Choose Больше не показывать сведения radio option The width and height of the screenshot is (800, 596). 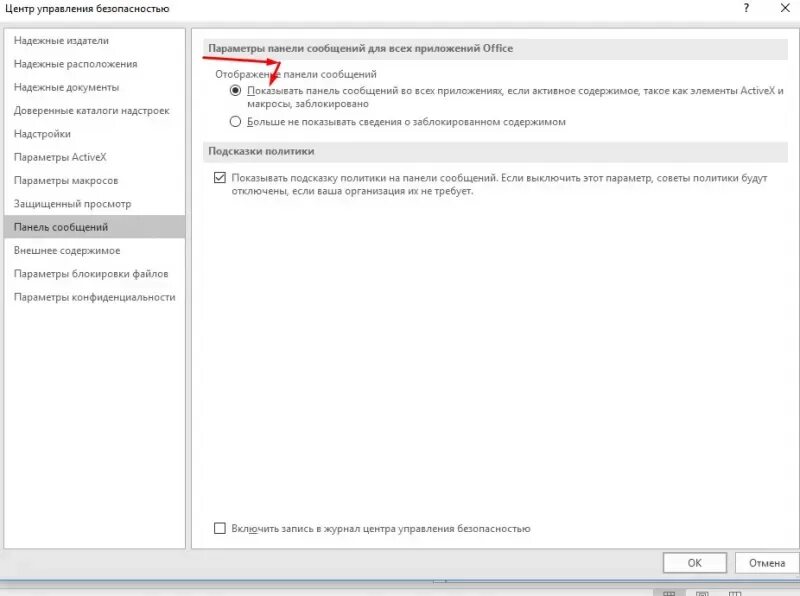235,122
